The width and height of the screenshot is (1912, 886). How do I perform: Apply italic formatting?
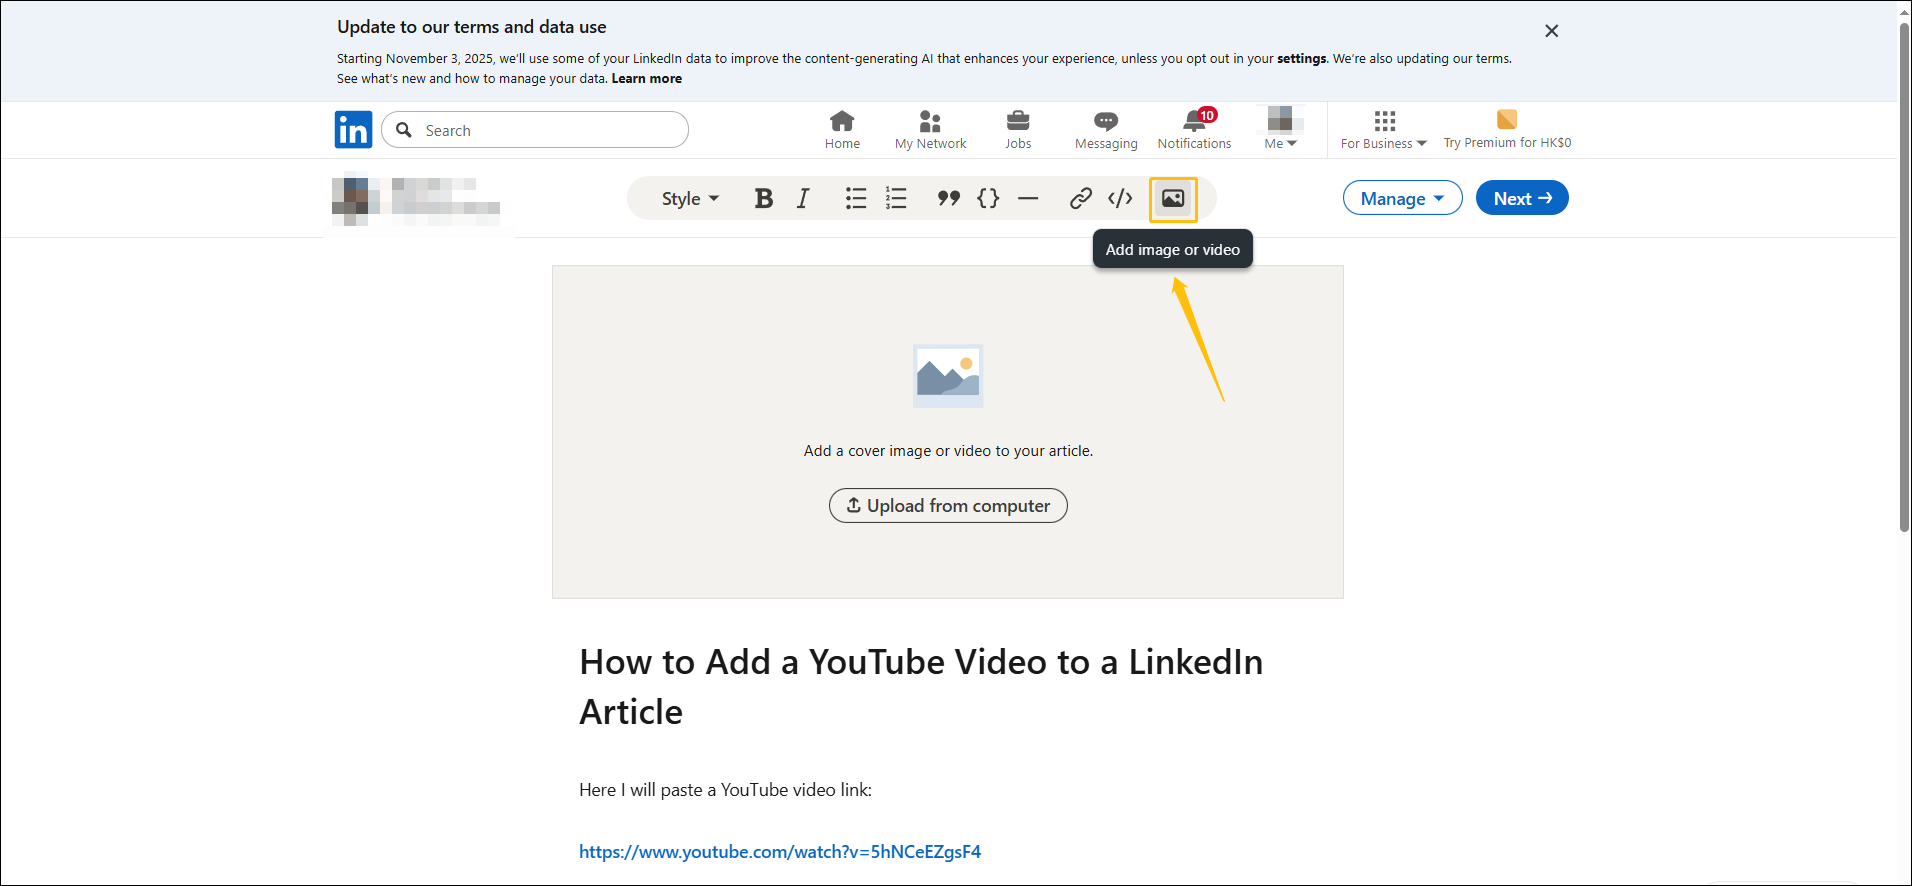[x=803, y=199]
